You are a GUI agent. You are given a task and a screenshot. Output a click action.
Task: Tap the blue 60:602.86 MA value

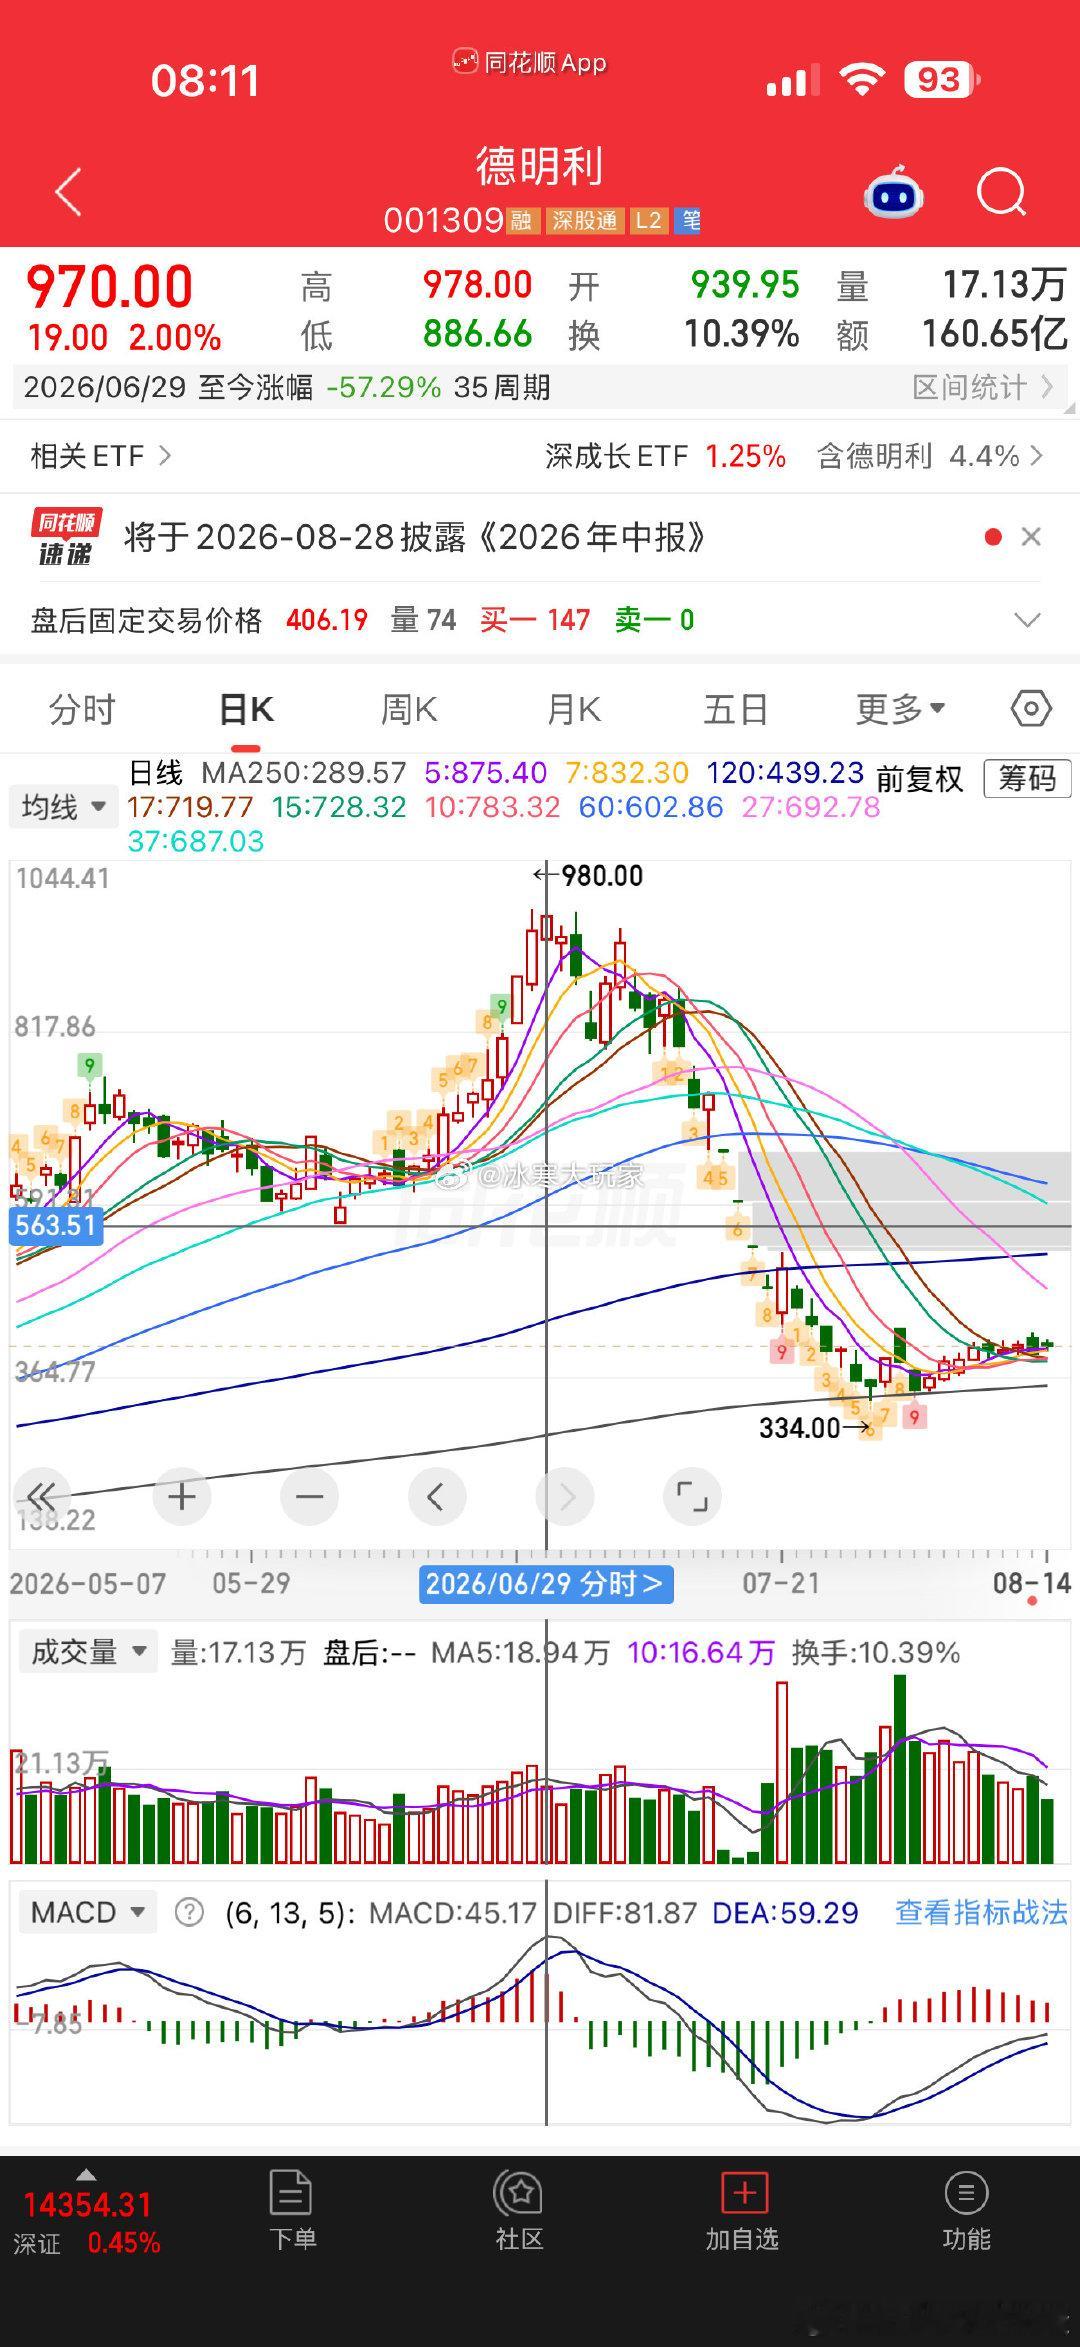pos(650,807)
